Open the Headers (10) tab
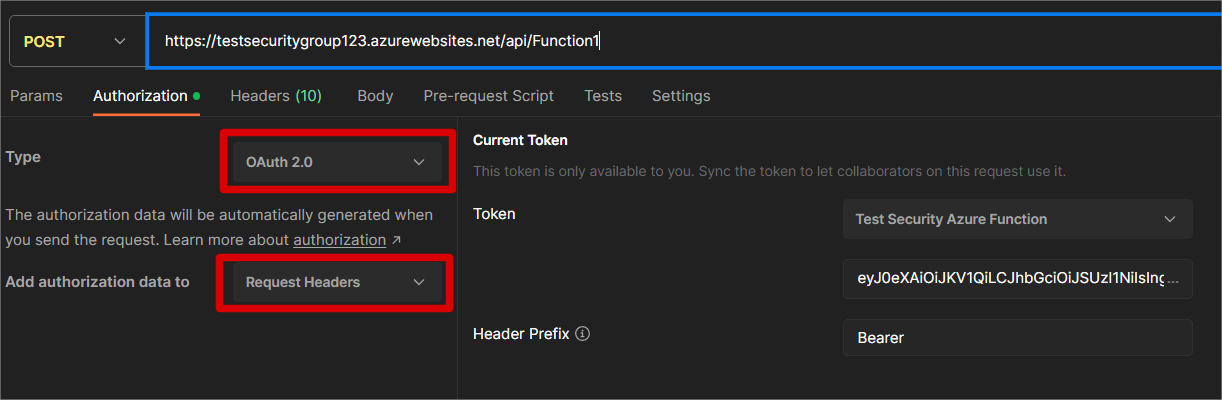 point(276,96)
